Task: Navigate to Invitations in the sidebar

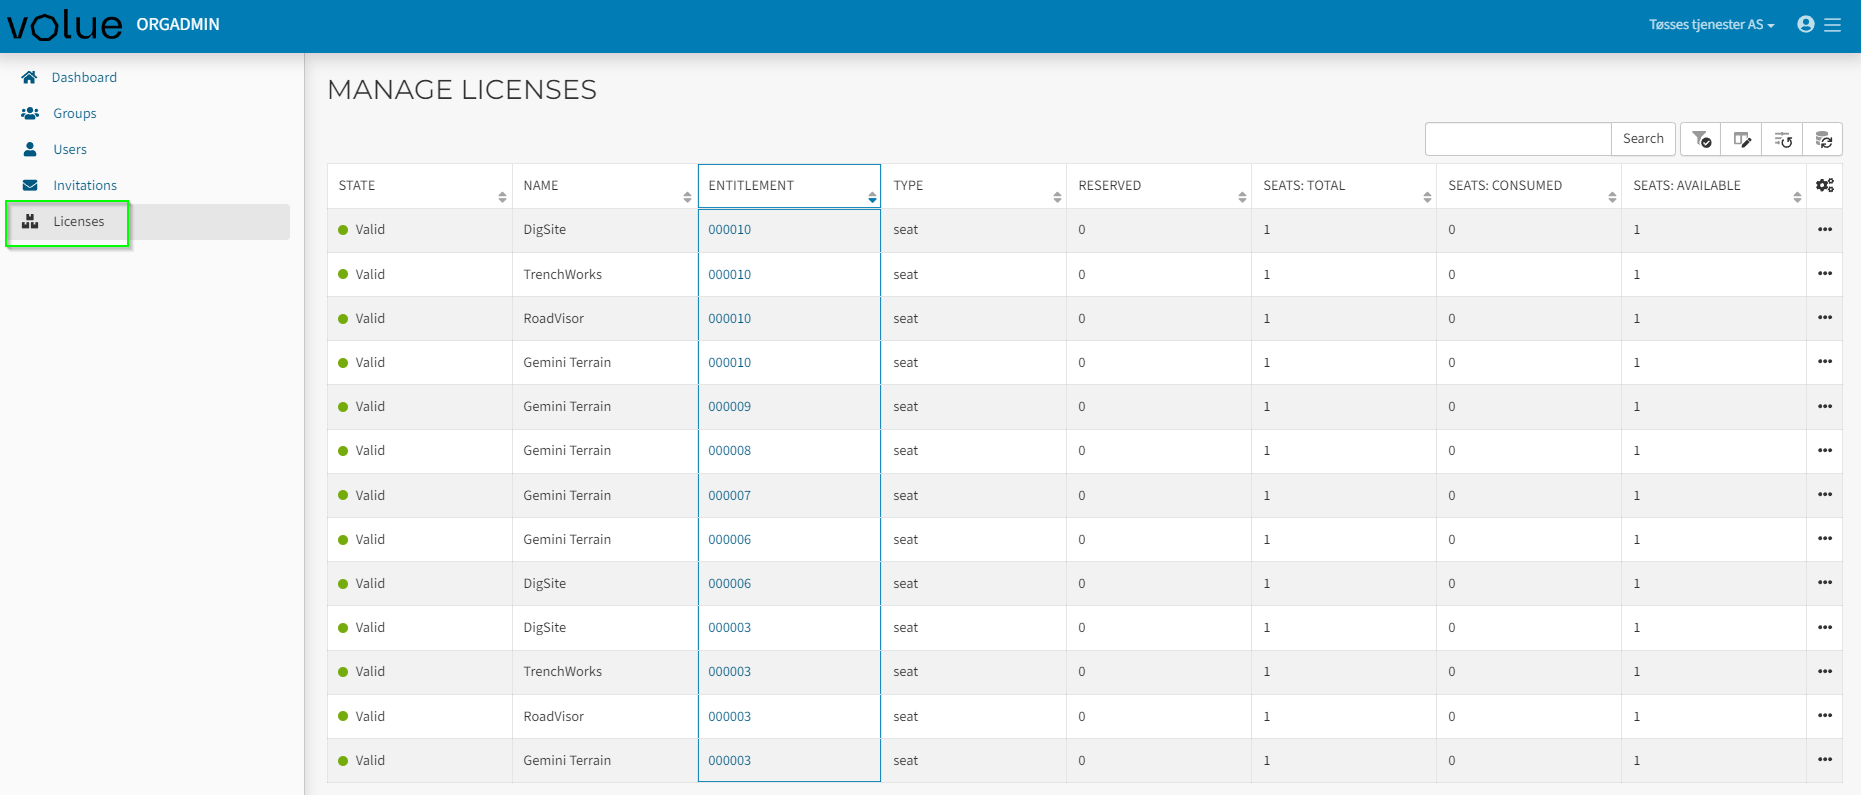Action: click(85, 186)
